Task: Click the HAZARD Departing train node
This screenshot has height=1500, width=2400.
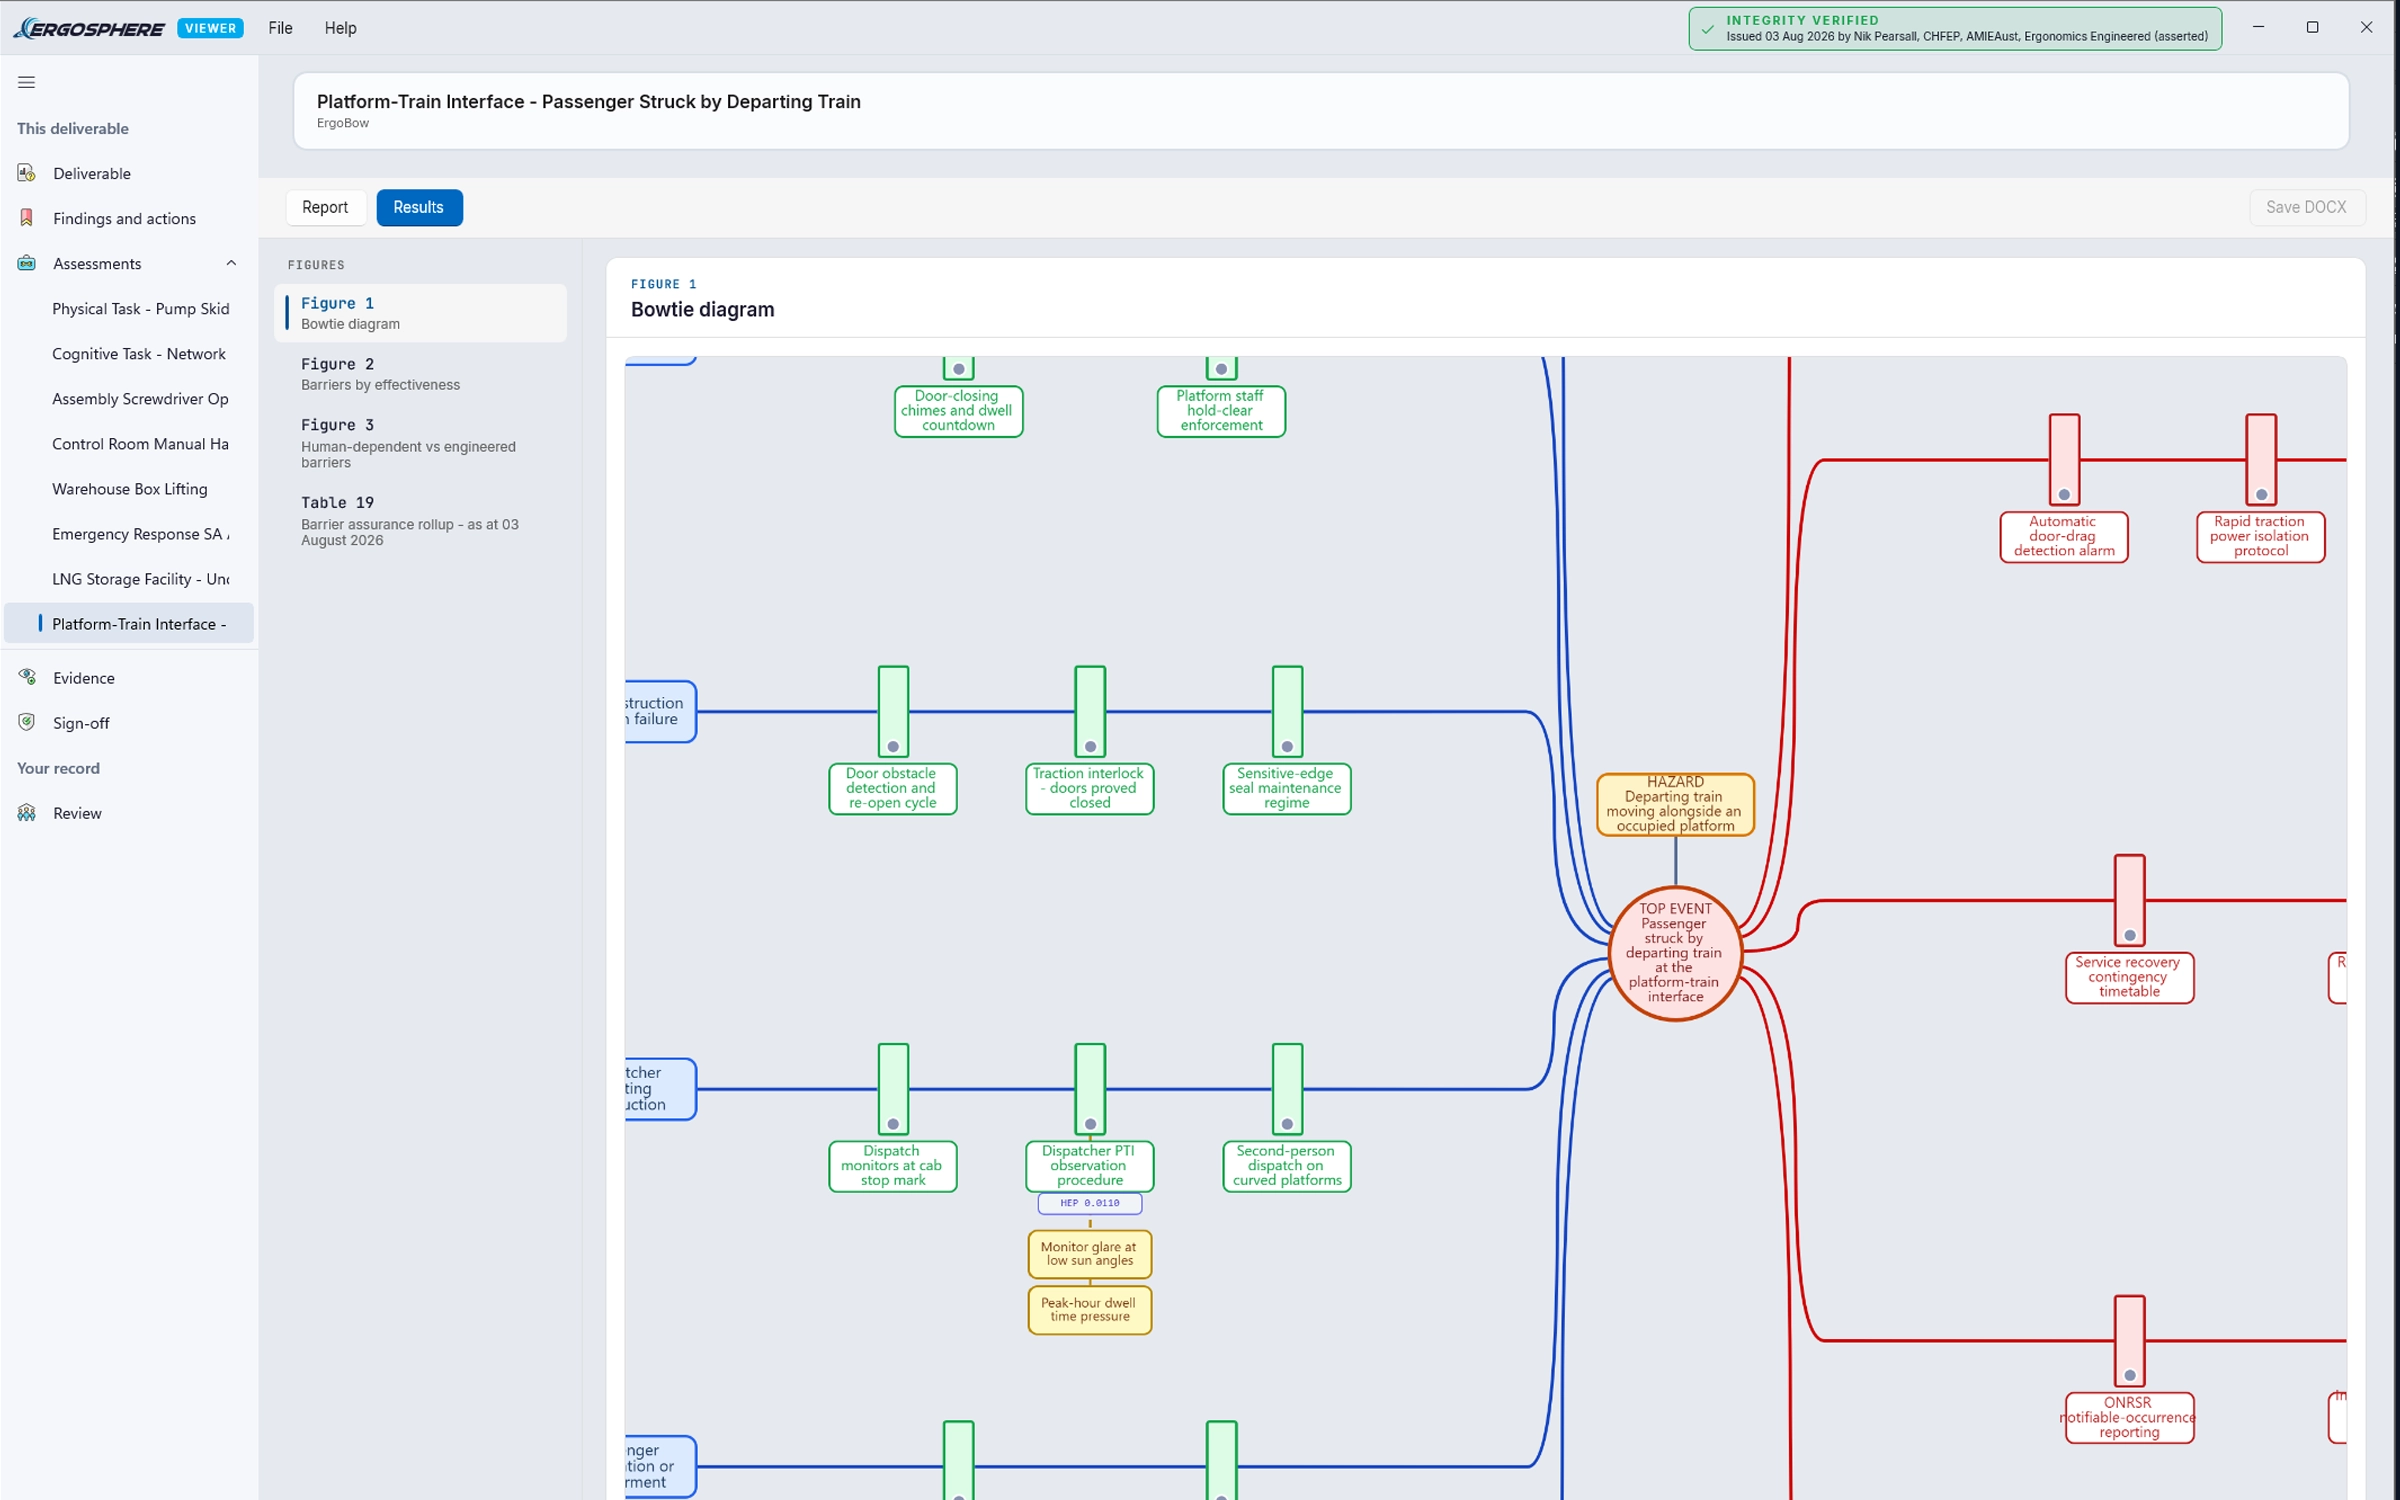Action: point(1675,804)
